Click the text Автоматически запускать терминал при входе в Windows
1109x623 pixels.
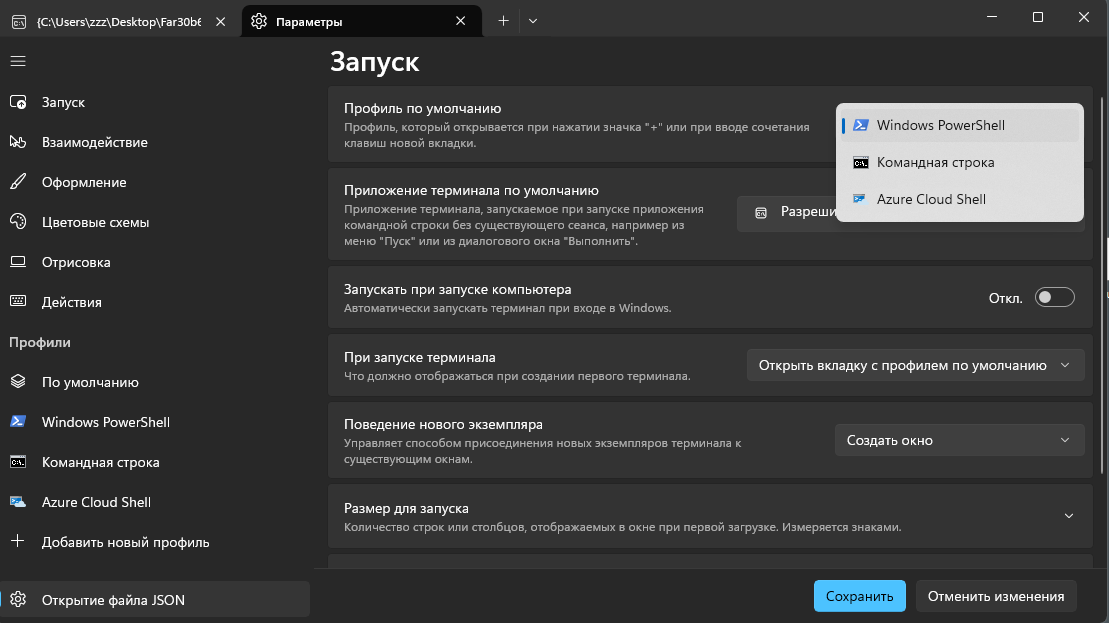point(507,308)
